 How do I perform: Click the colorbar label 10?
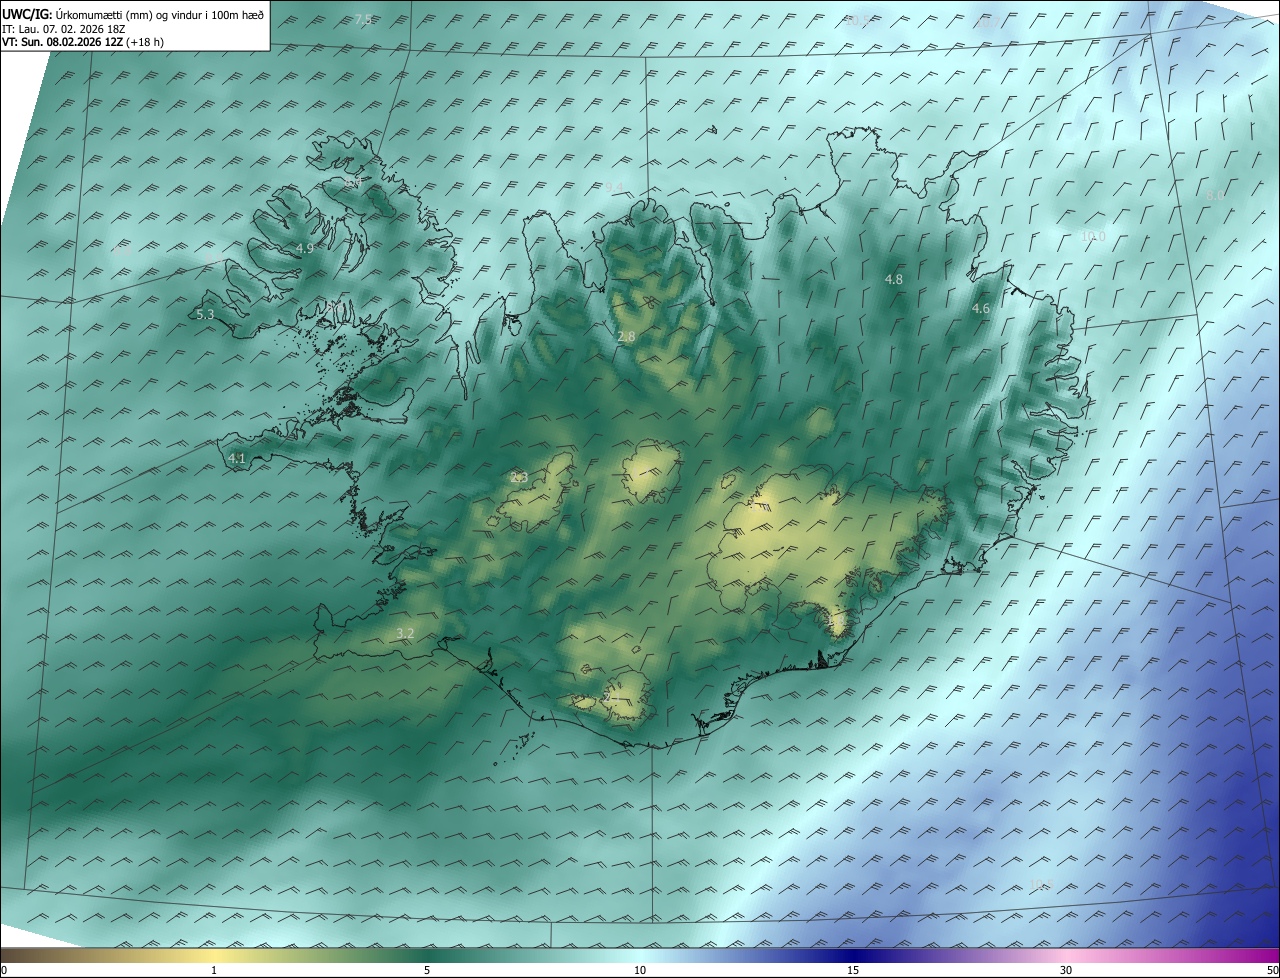(x=640, y=970)
